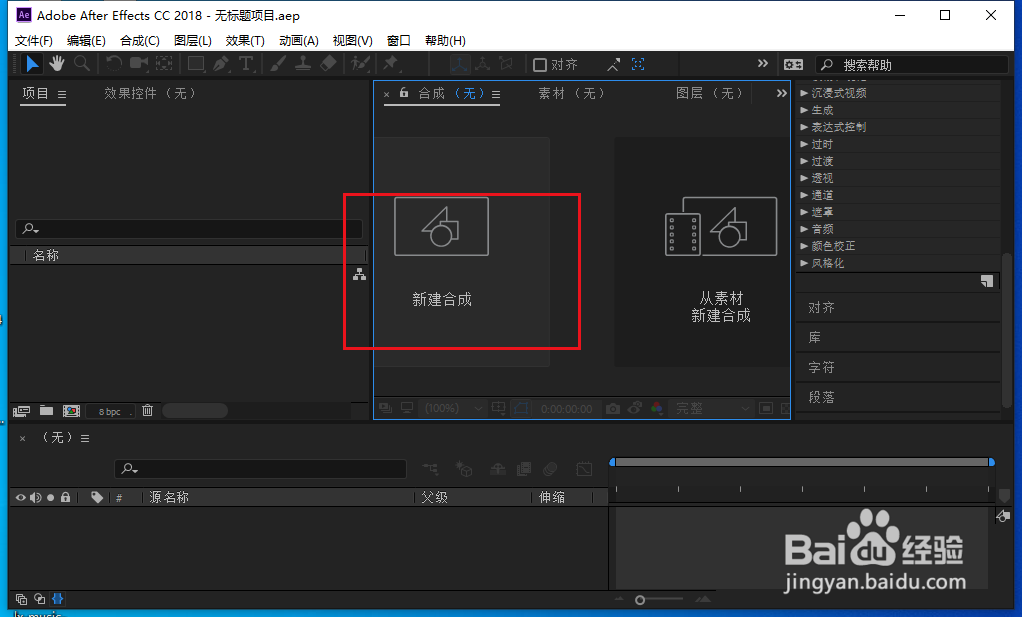Open the 合成 panel hamburger menu
Viewport: 1022px width, 617px height.
(x=496, y=94)
